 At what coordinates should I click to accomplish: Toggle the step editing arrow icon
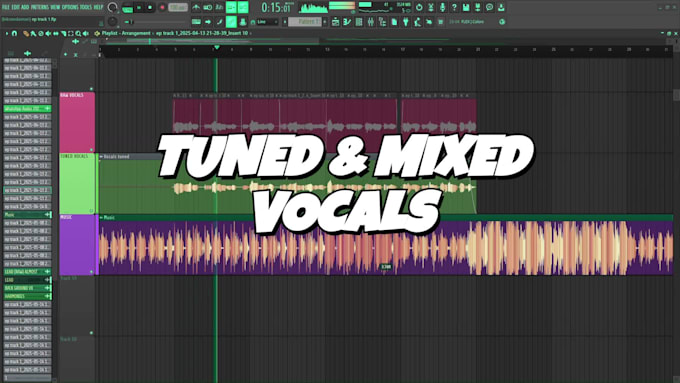[x=208, y=22]
